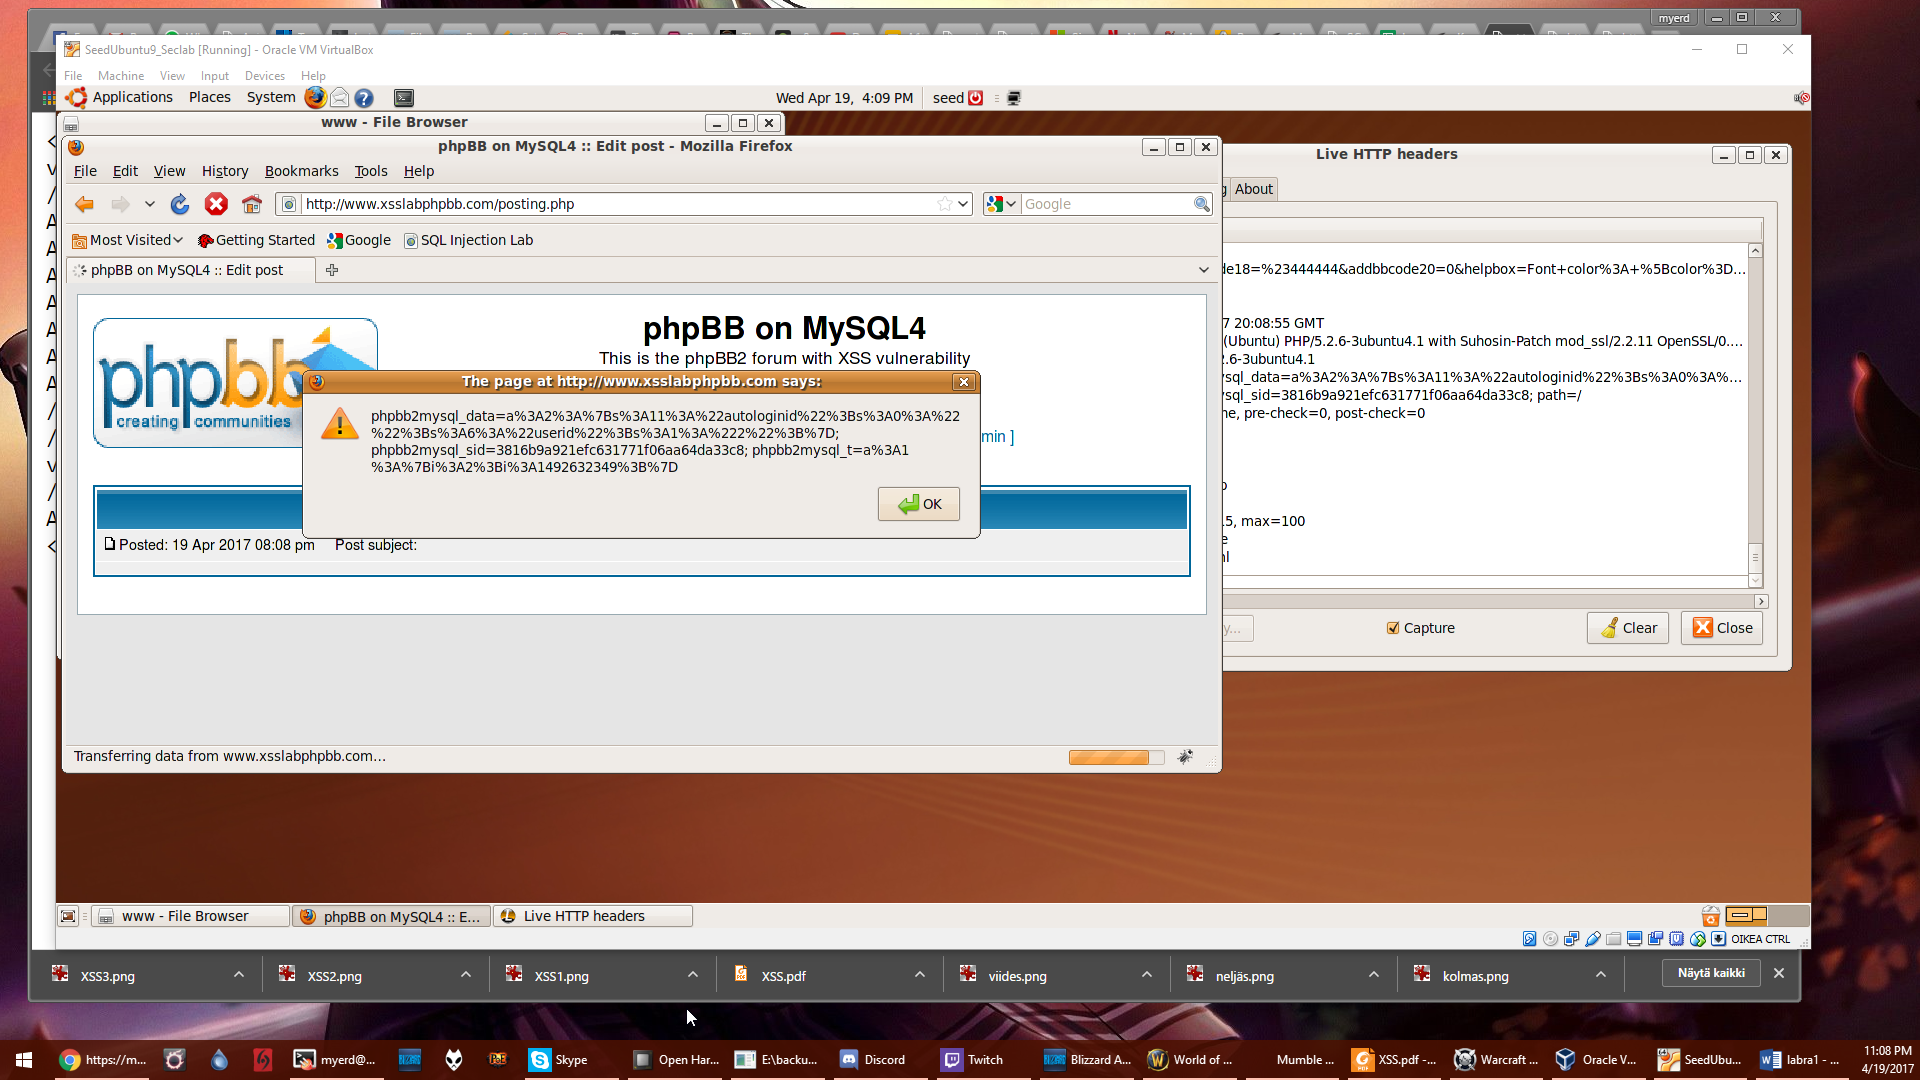Open new tab with plus icon
Image resolution: width=1920 pixels, height=1080 pixels.
click(332, 270)
